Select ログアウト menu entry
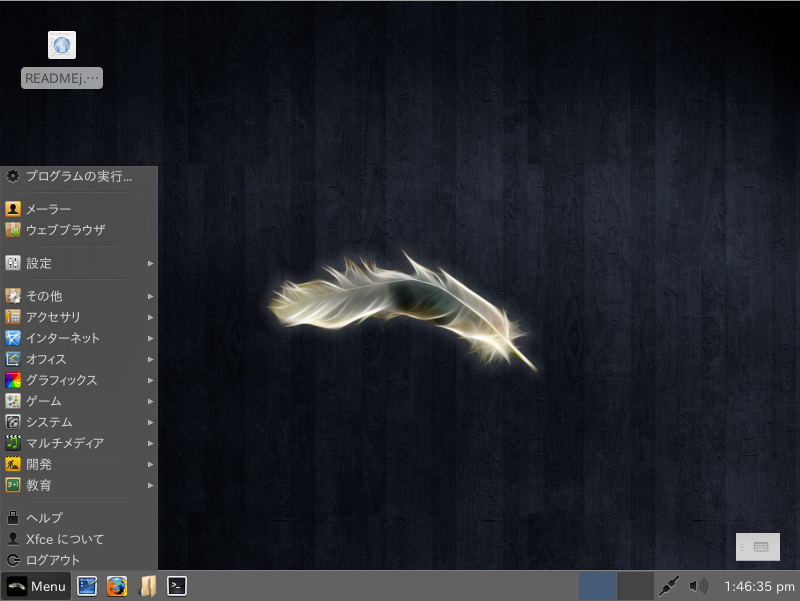Image resolution: width=800 pixels, height=601 pixels. click(79, 560)
